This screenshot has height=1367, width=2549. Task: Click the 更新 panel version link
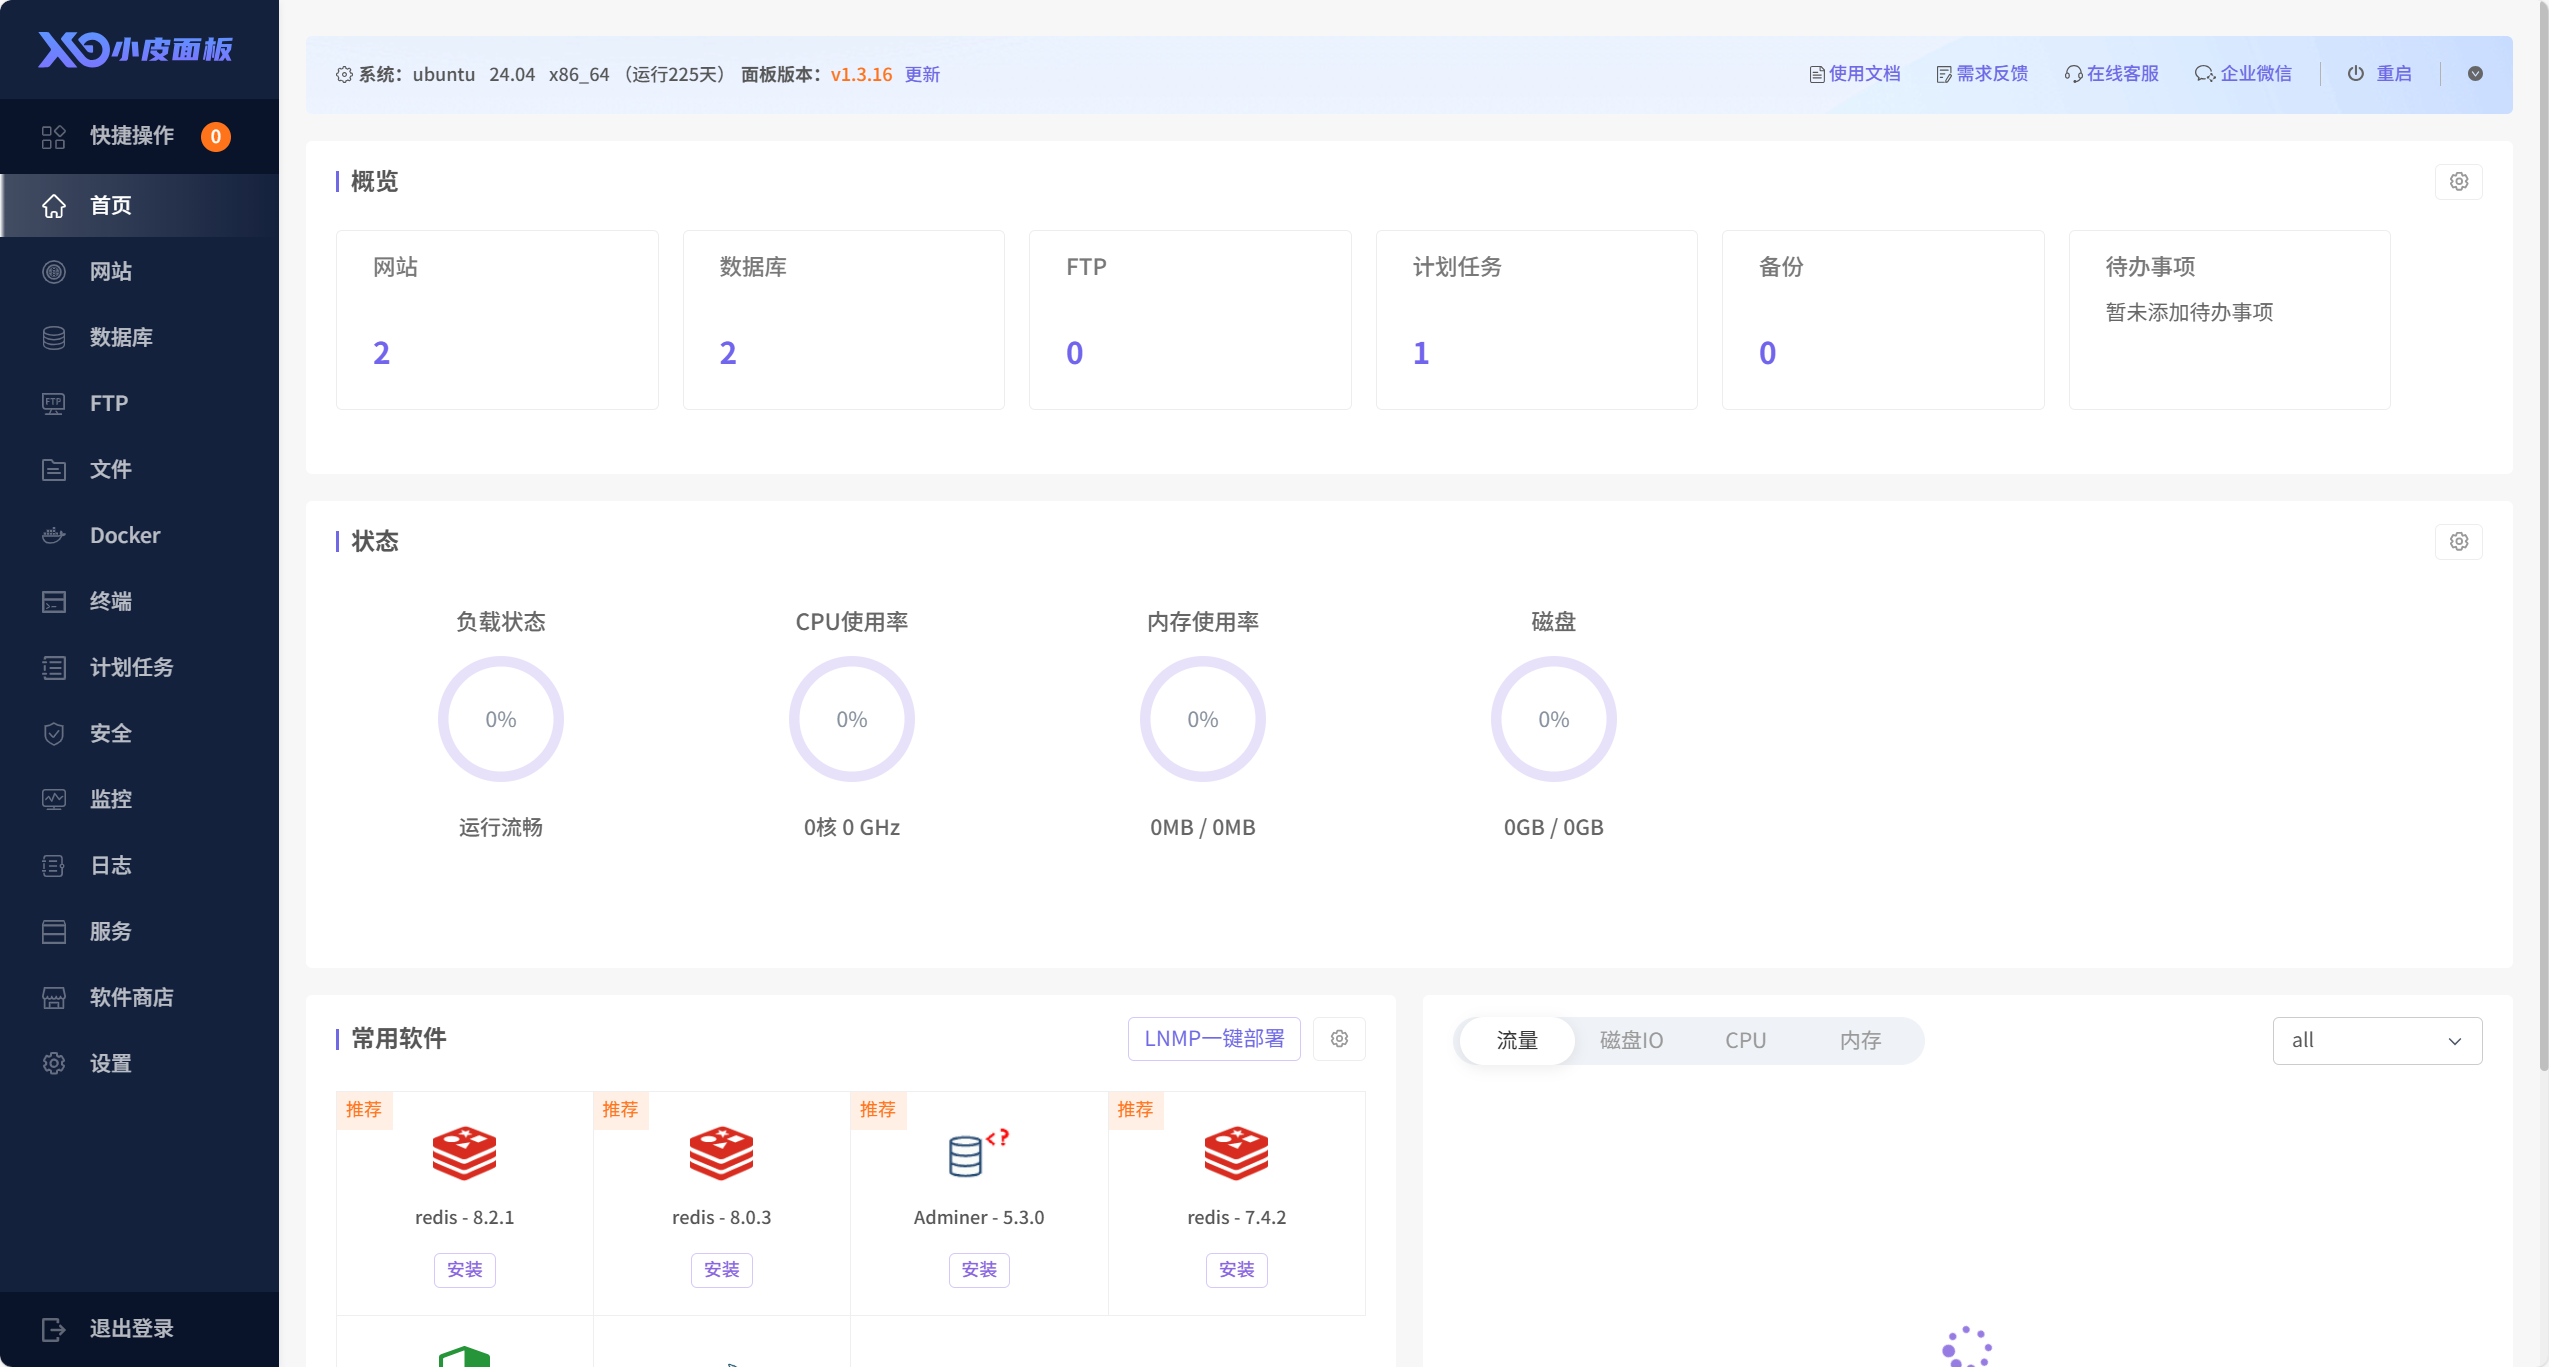click(922, 74)
